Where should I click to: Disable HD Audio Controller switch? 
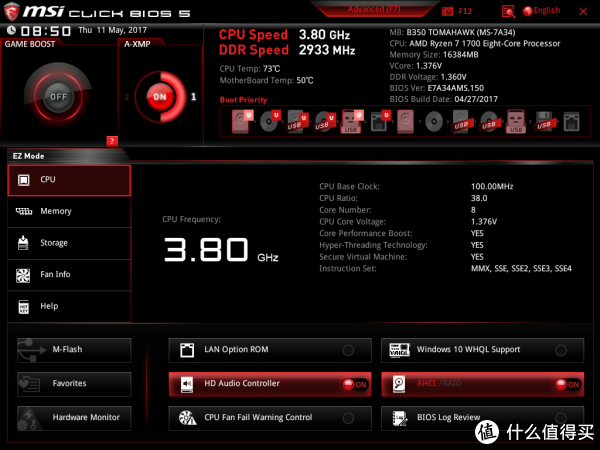(355, 384)
